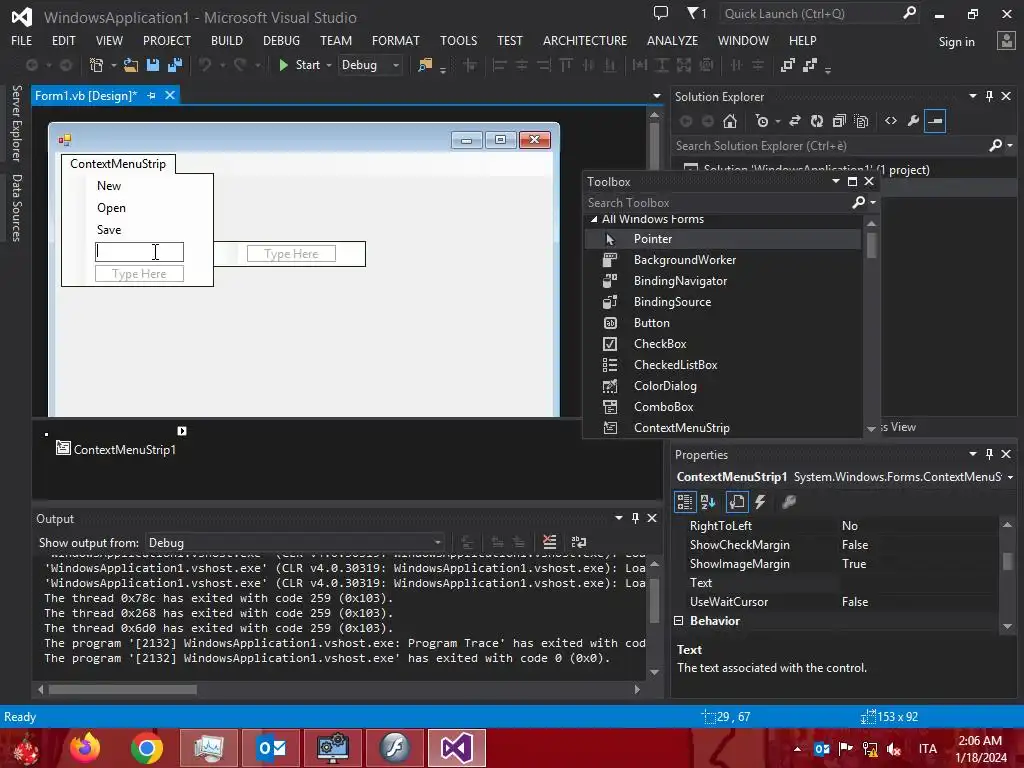Click the Toolbox vertical scrollbar thumb
Image resolution: width=1024 pixels, height=768 pixels.
pyautogui.click(x=871, y=246)
